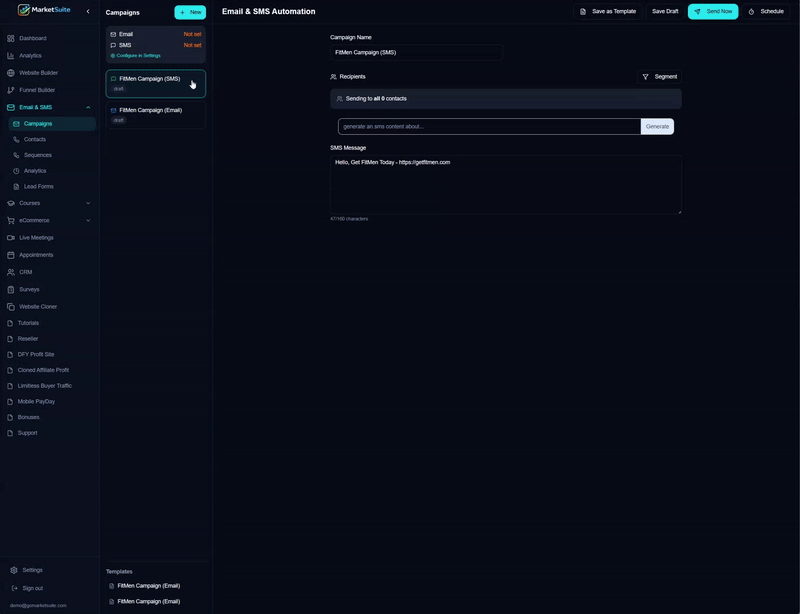Click the Send Now button
The width and height of the screenshot is (800, 614).
coord(713,12)
